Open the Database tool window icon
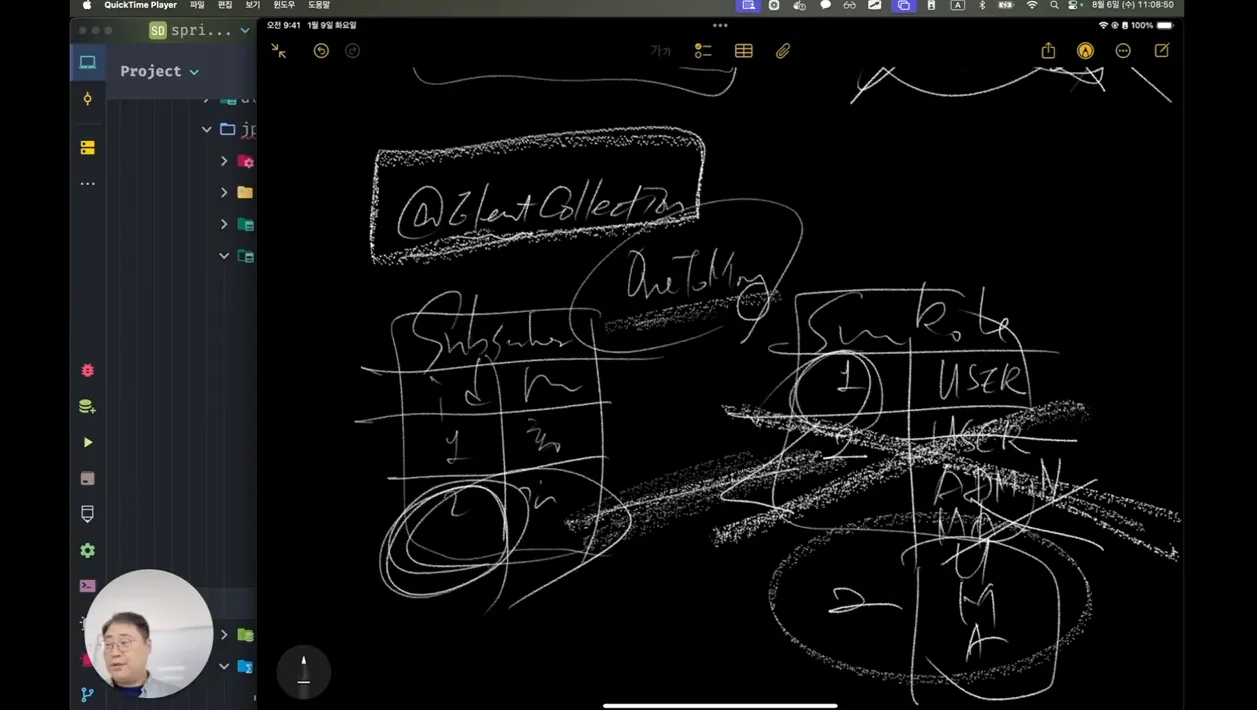 pyautogui.click(x=88, y=406)
